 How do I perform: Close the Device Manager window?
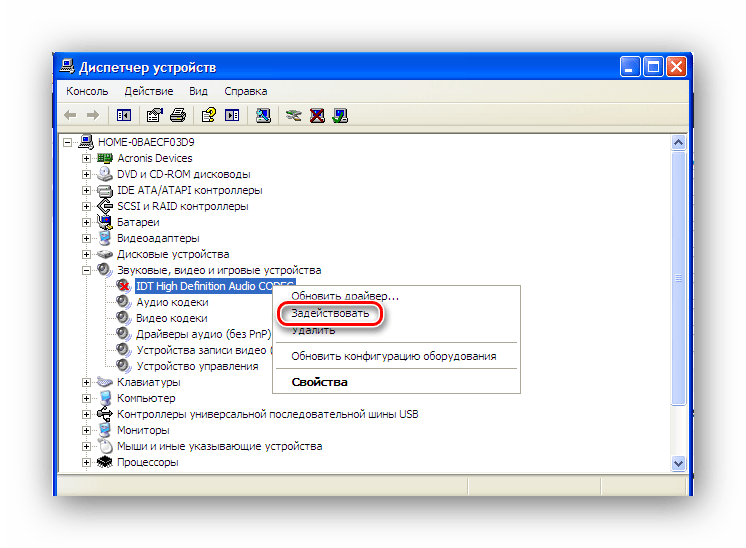tap(676, 67)
